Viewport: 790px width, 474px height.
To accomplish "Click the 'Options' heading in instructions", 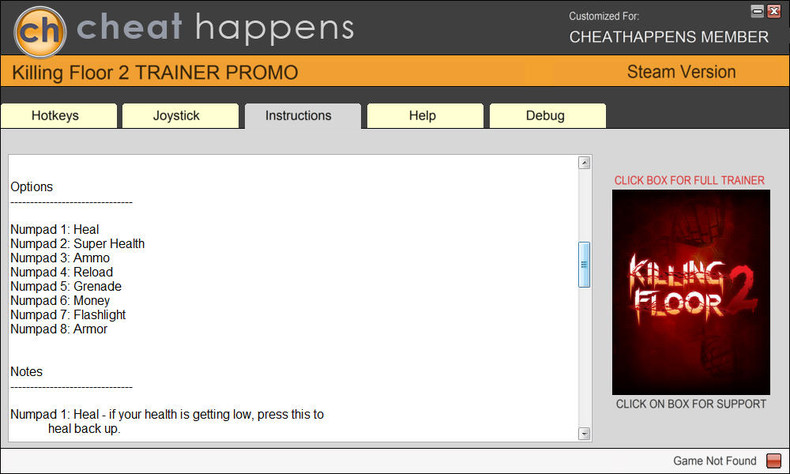I will pyautogui.click(x=31, y=187).
